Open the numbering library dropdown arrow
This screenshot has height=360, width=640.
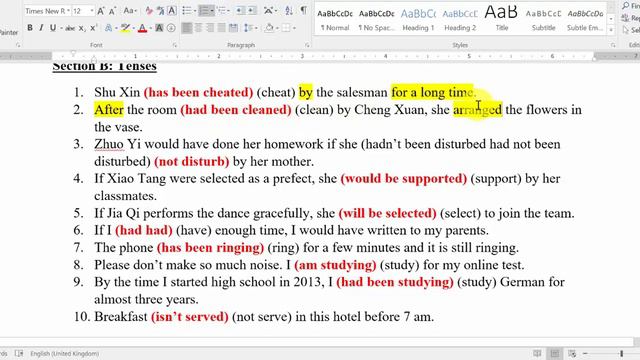pos(212,11)
